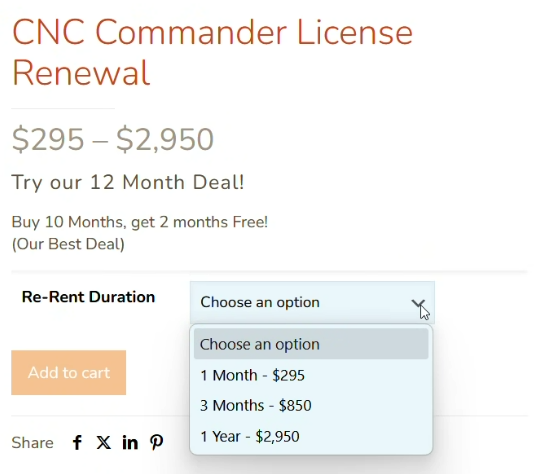The height and width of the screenshot is (474, 534).
Task: Click the CNC Commander License Renewal title
Action: [212, 52]
